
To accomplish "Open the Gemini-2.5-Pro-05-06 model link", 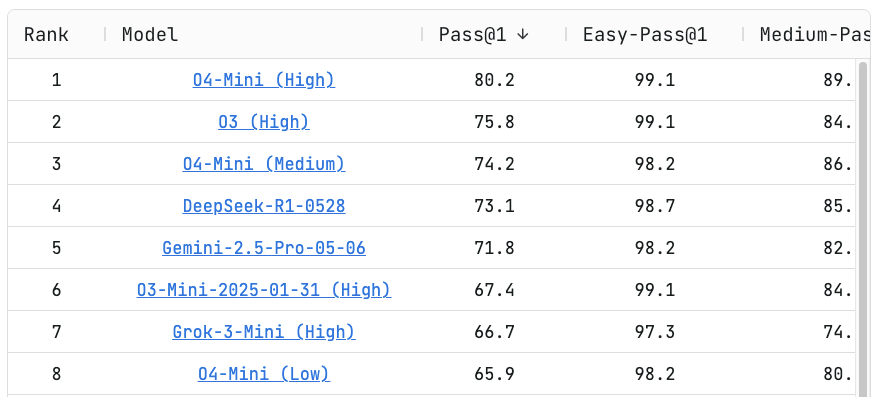I will pyautogui.click(x=263, y=248).
